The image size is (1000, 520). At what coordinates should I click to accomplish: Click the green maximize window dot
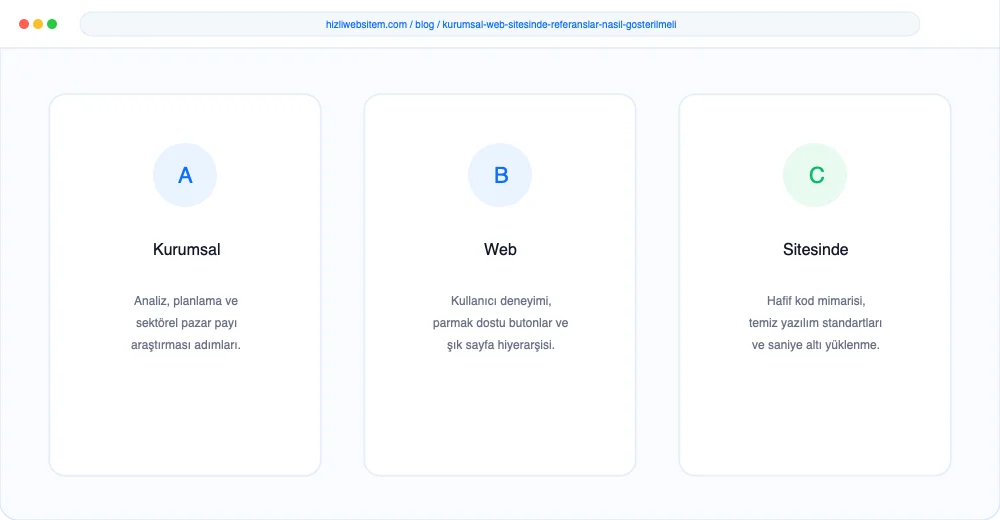[52, 24]
